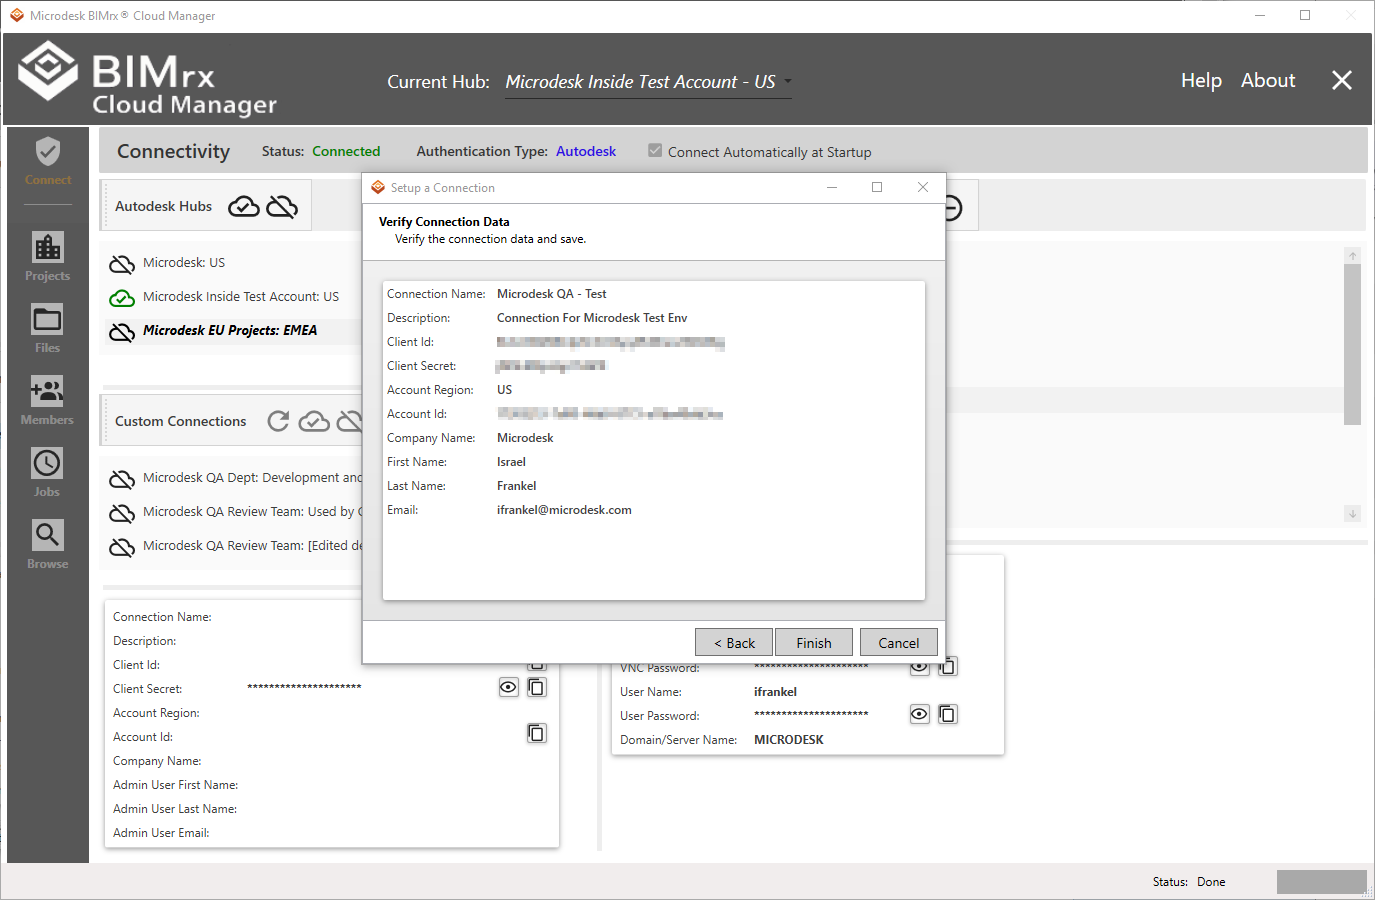Click the Setup a Connection dialog icon
Viewport: 1375px width, 900px height.
(x=378, y=187)
